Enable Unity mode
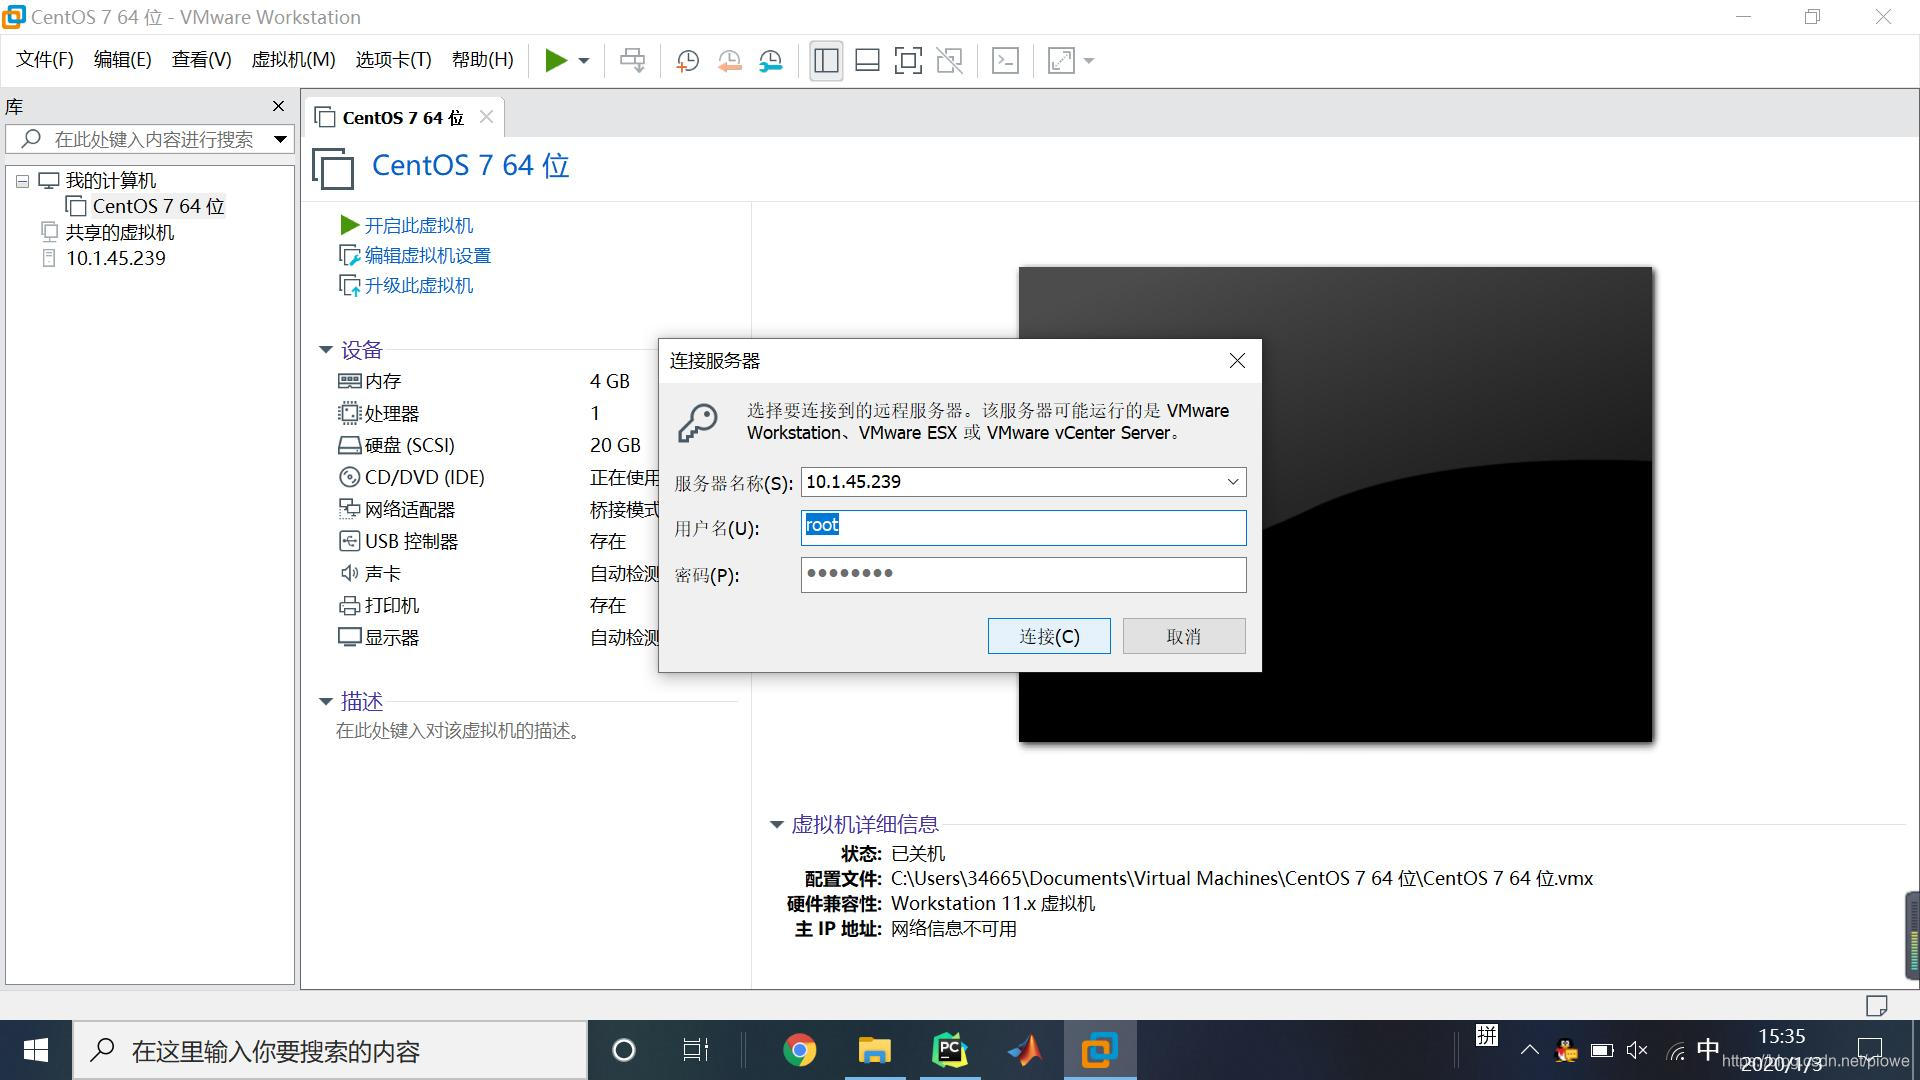1920x1080 pixels. point(949,60)
